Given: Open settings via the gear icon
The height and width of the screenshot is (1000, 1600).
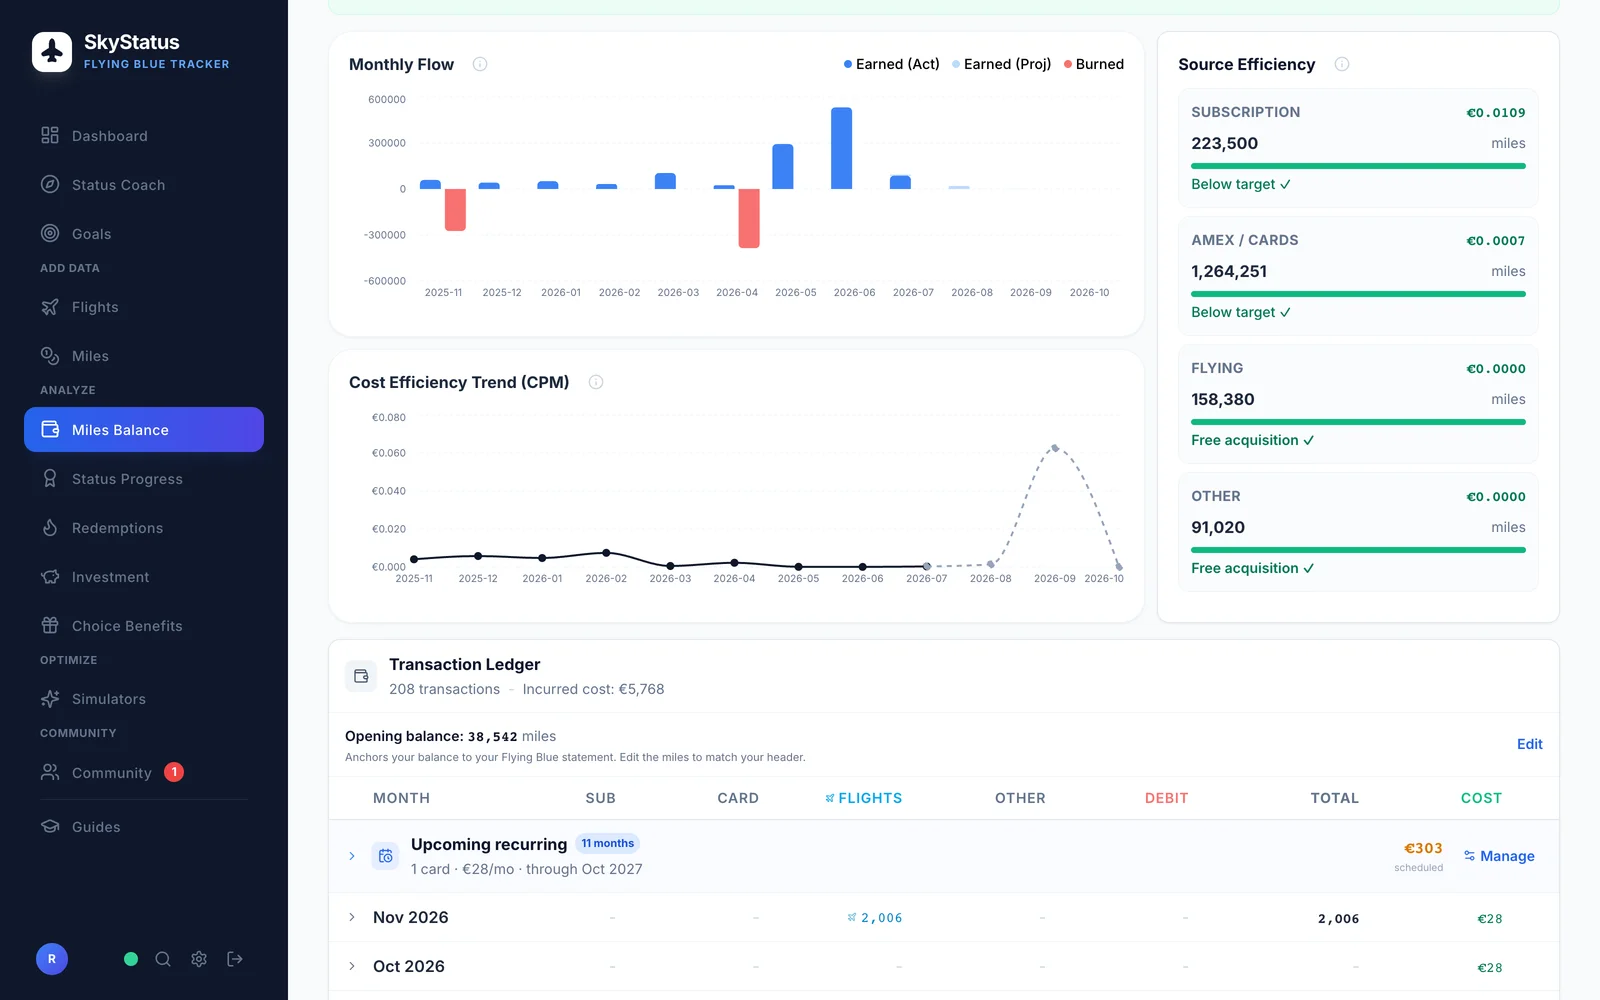Looking at the screenshot, I should [199, 959].
